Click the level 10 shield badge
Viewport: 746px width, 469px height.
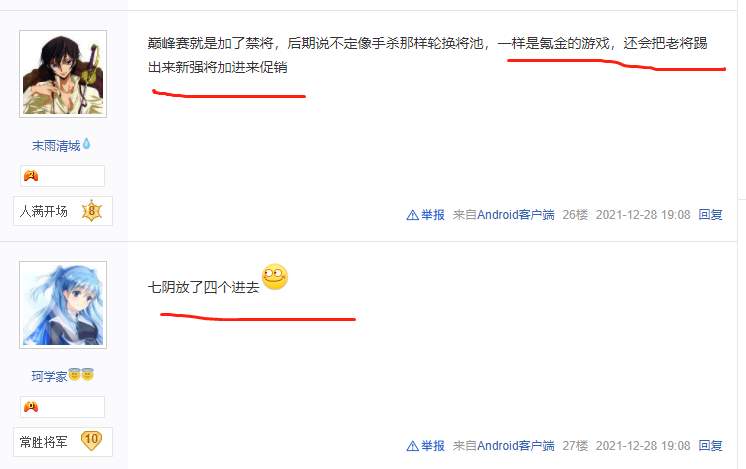pyautogui.click(x=91, y=440)
